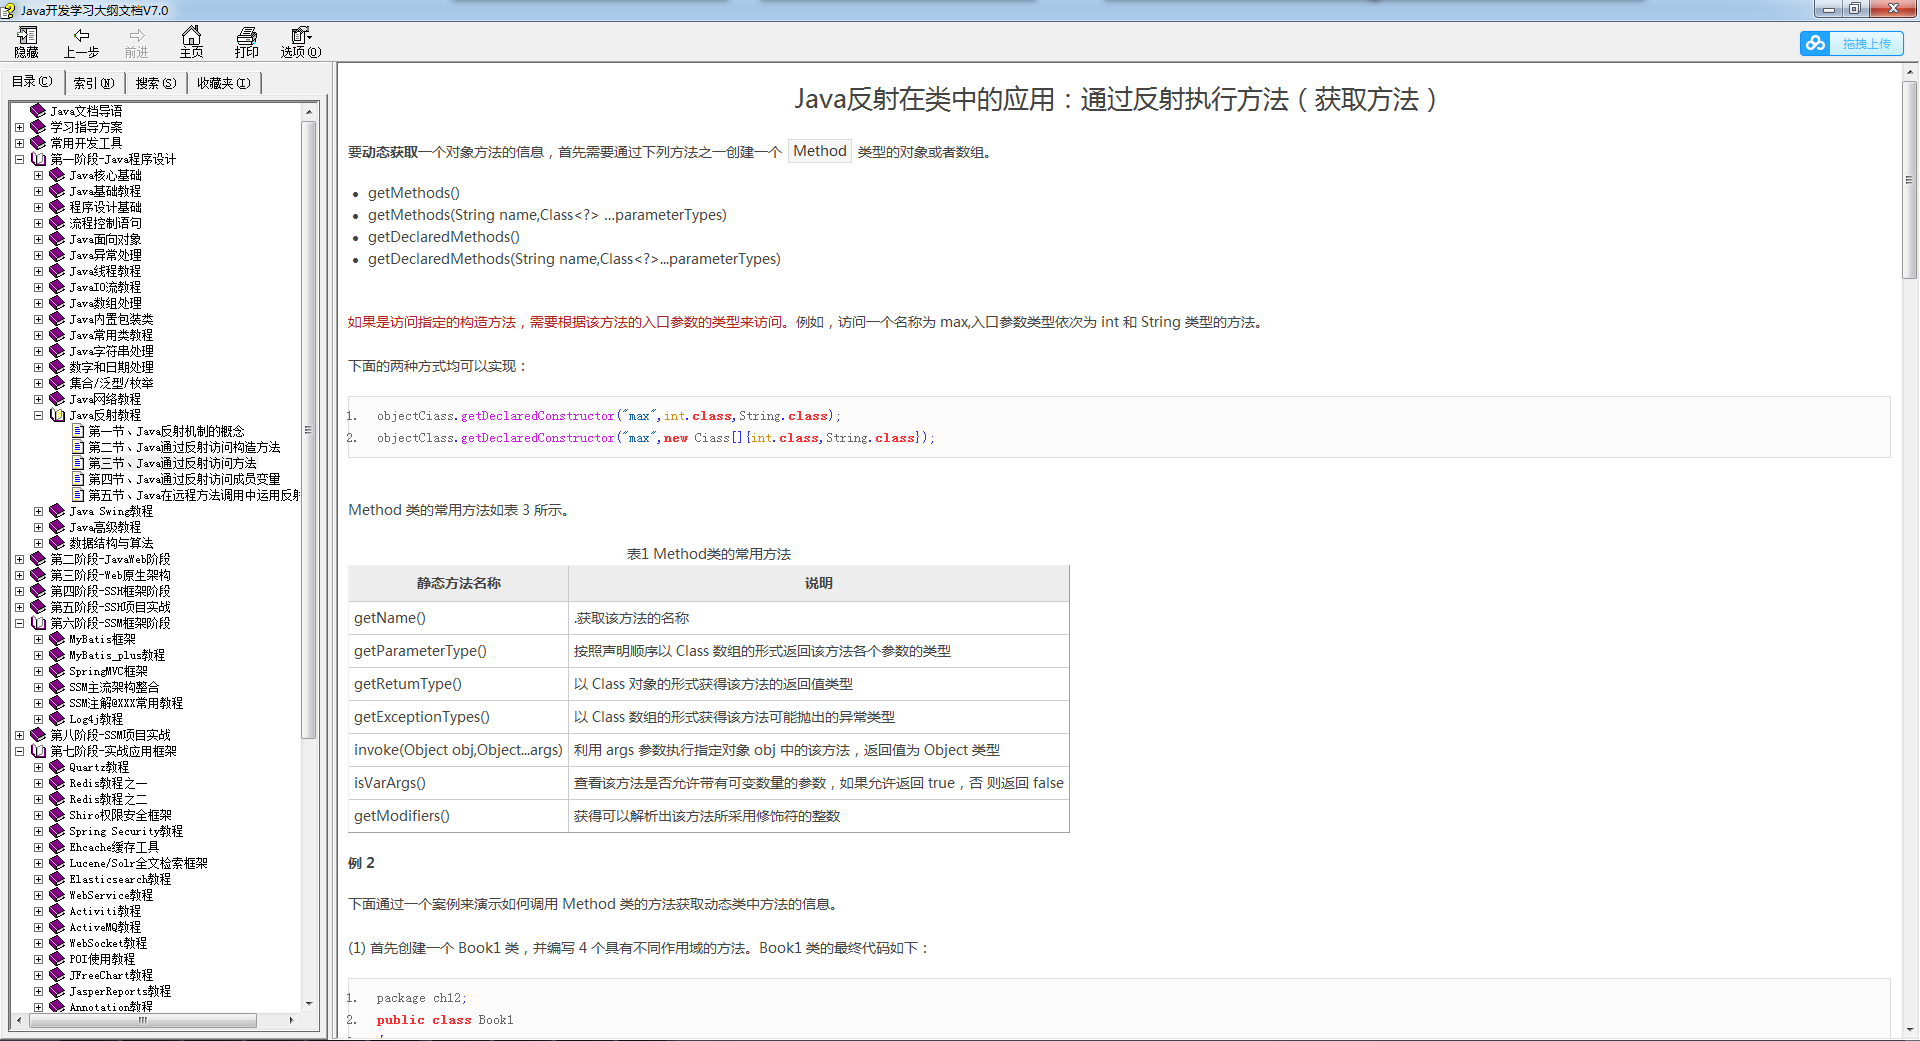Collapse the Java反射教程 node
This screenshot has height=1041, width=1920.
(x=38, y=415)
